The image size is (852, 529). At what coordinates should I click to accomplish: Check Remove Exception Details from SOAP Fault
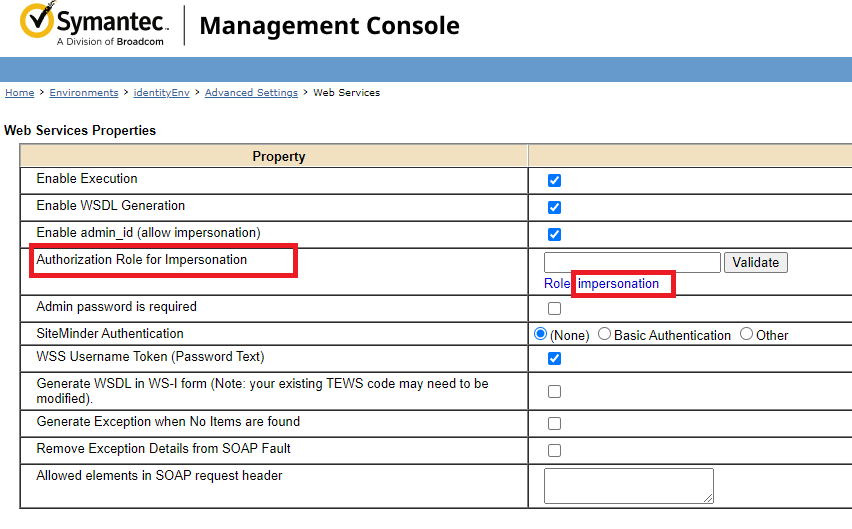coord(554,451)
